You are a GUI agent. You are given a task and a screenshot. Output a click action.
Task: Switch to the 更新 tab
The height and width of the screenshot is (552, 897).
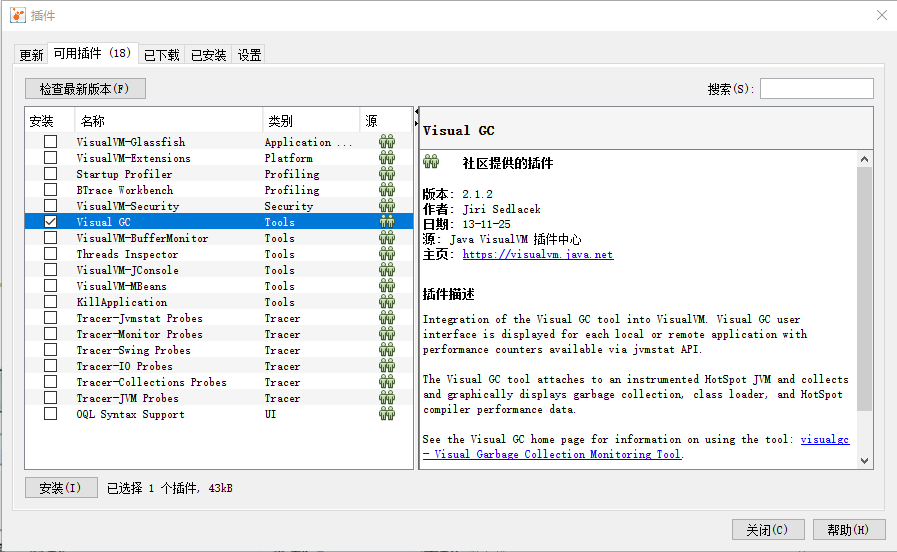31,55
